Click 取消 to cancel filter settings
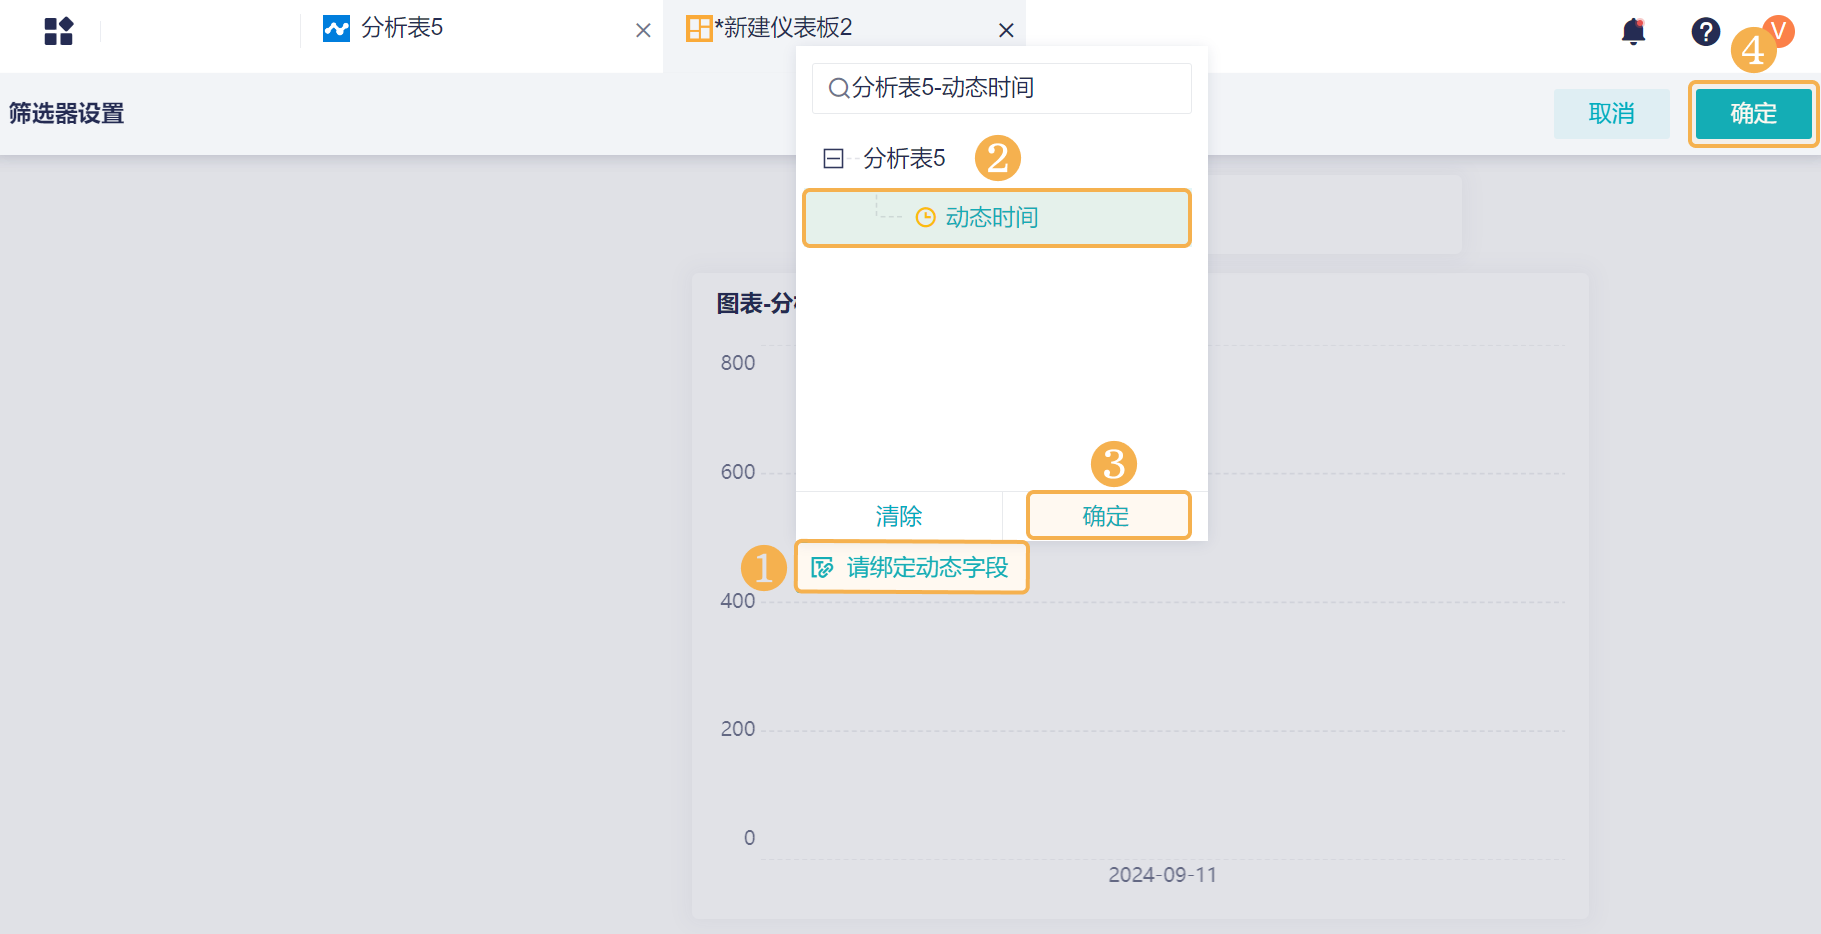This screenshot has height=934, width=1821. coord(1611,114)
